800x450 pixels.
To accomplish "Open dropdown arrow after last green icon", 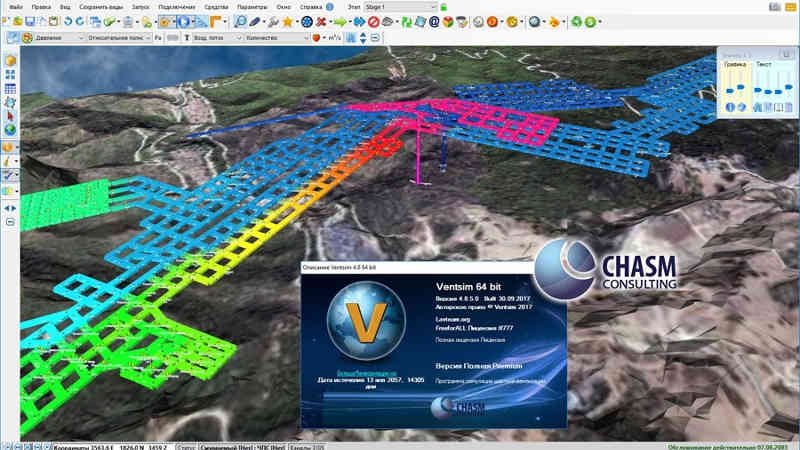I will tap(599, 22).
